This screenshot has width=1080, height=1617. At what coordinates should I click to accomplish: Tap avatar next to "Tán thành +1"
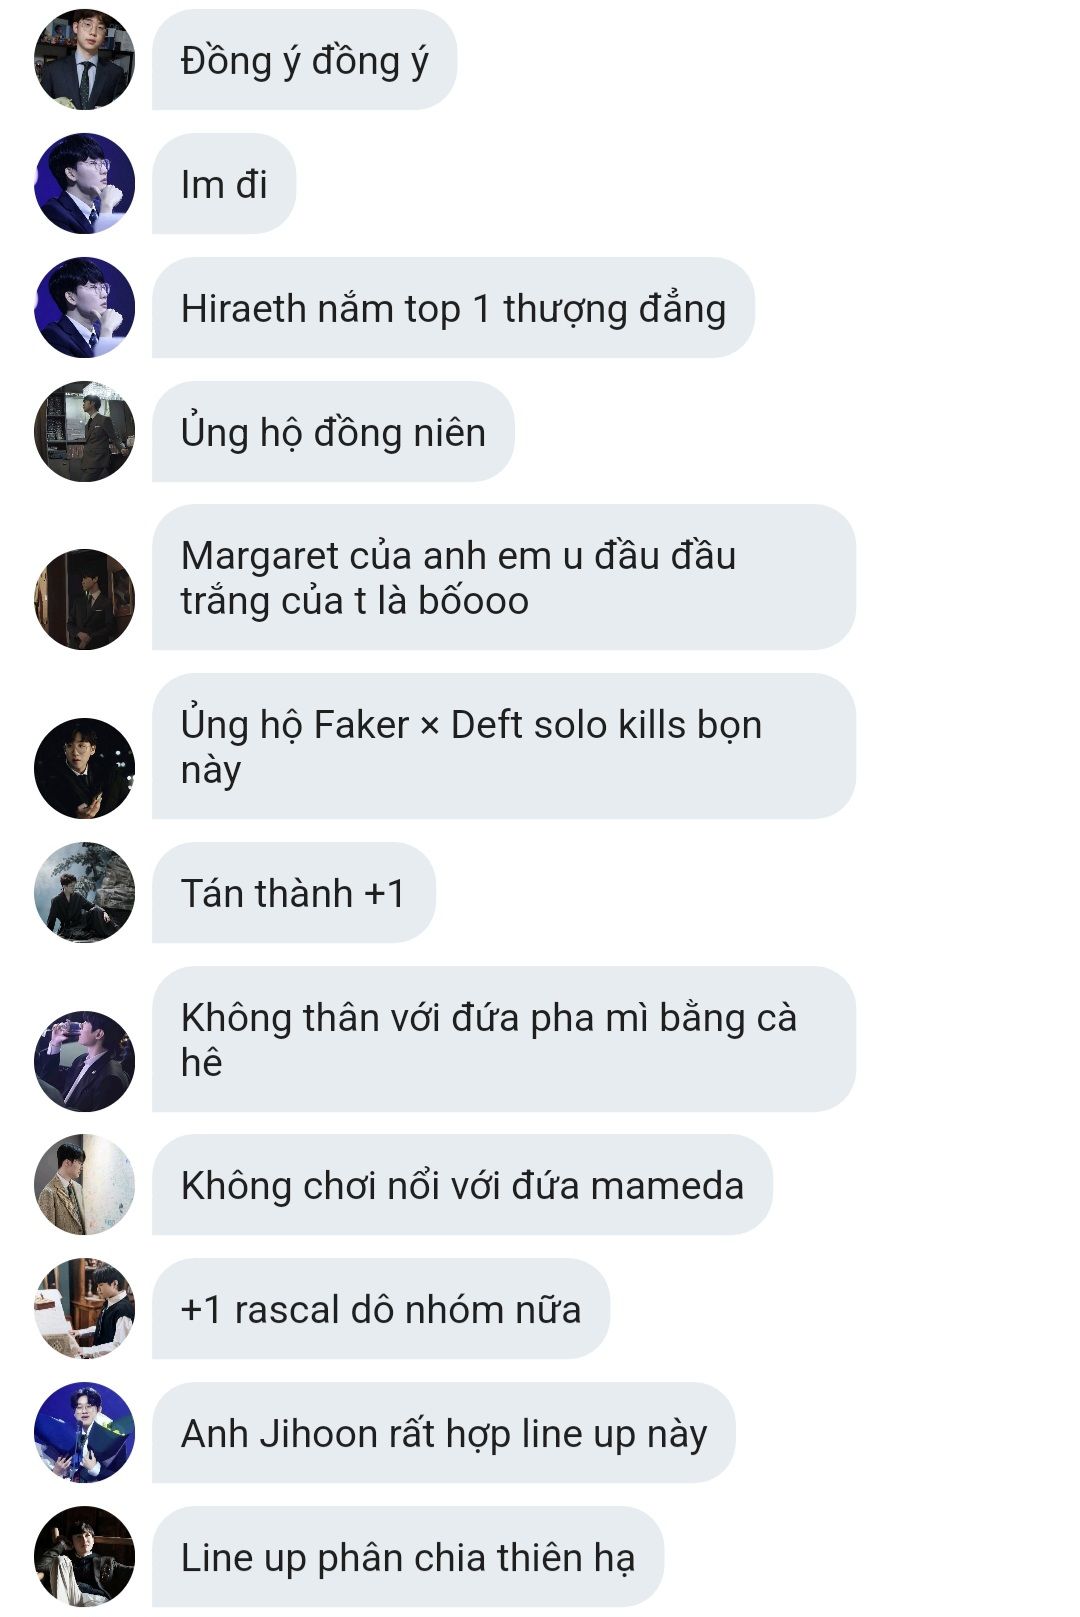(84, 892)
